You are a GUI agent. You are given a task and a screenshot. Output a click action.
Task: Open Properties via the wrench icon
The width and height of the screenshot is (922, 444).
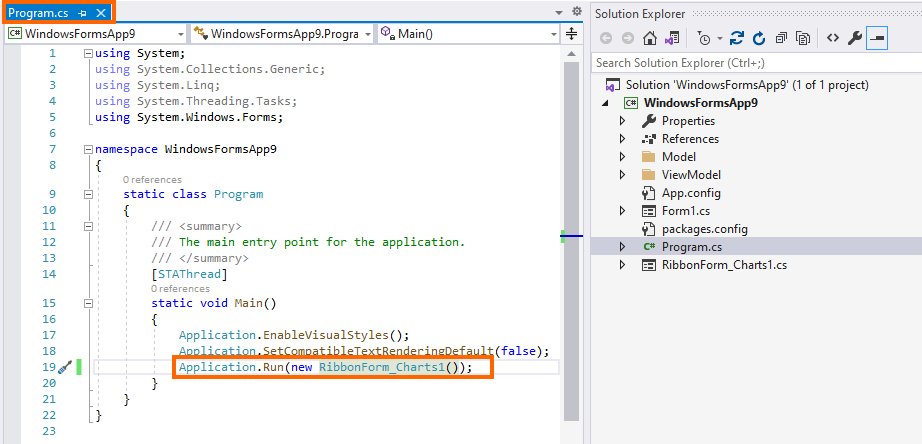pos(854,38)
